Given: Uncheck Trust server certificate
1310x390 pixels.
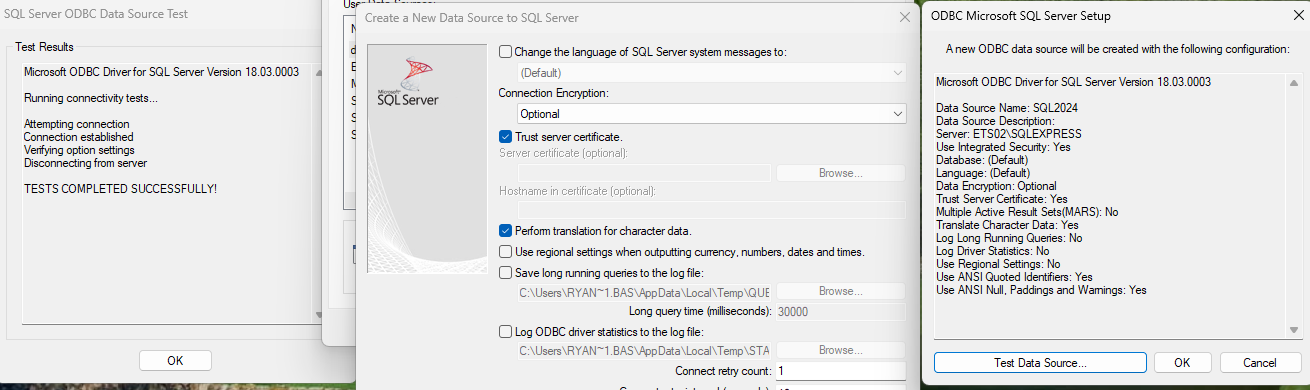Looking at the screenshot, I should [505, 136].
